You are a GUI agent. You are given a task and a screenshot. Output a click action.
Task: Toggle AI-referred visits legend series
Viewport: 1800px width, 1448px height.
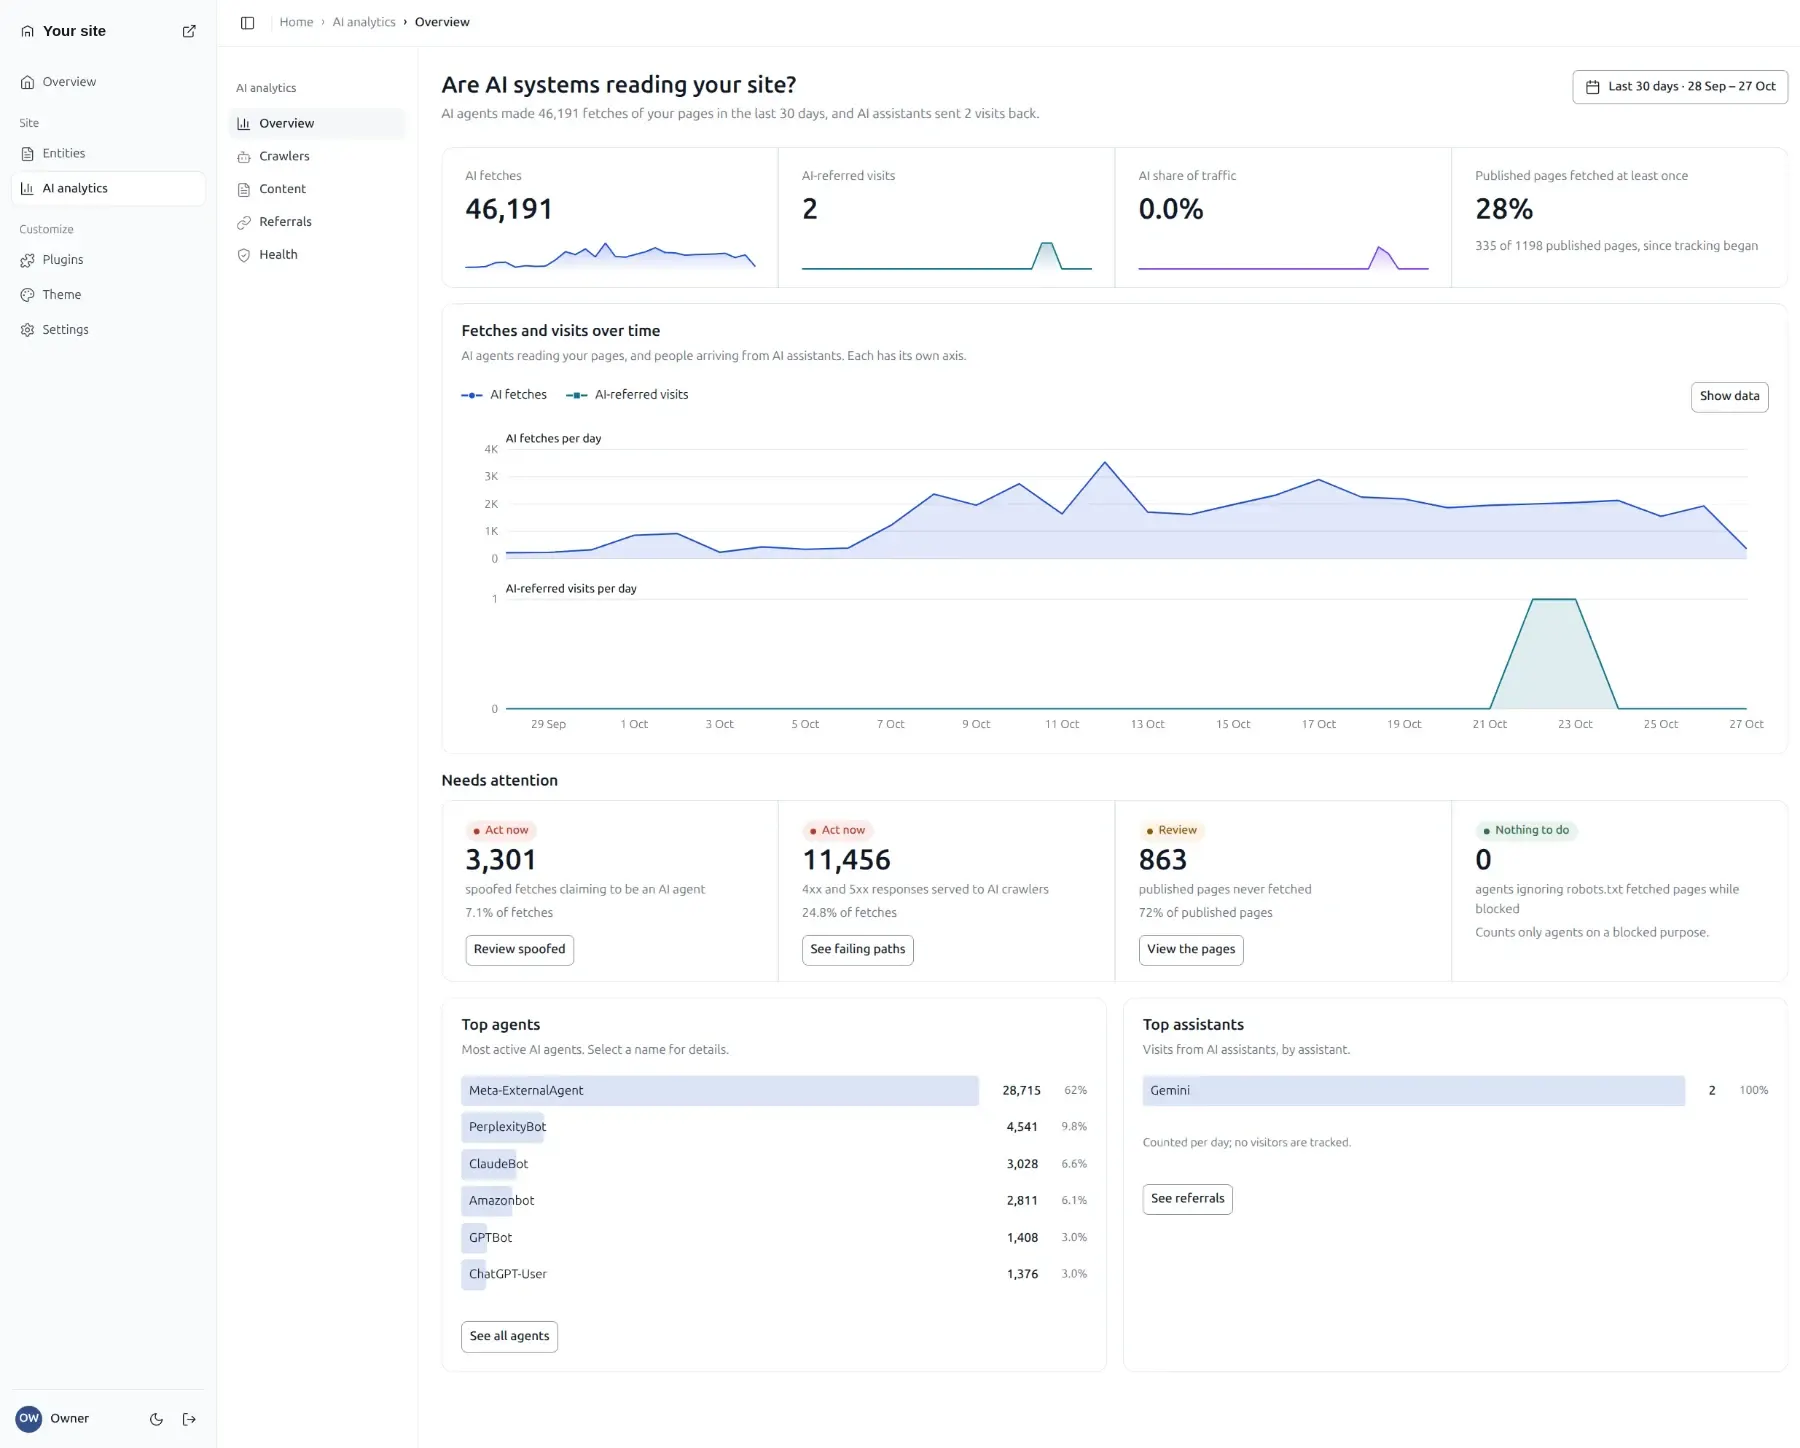pos(627,395)
